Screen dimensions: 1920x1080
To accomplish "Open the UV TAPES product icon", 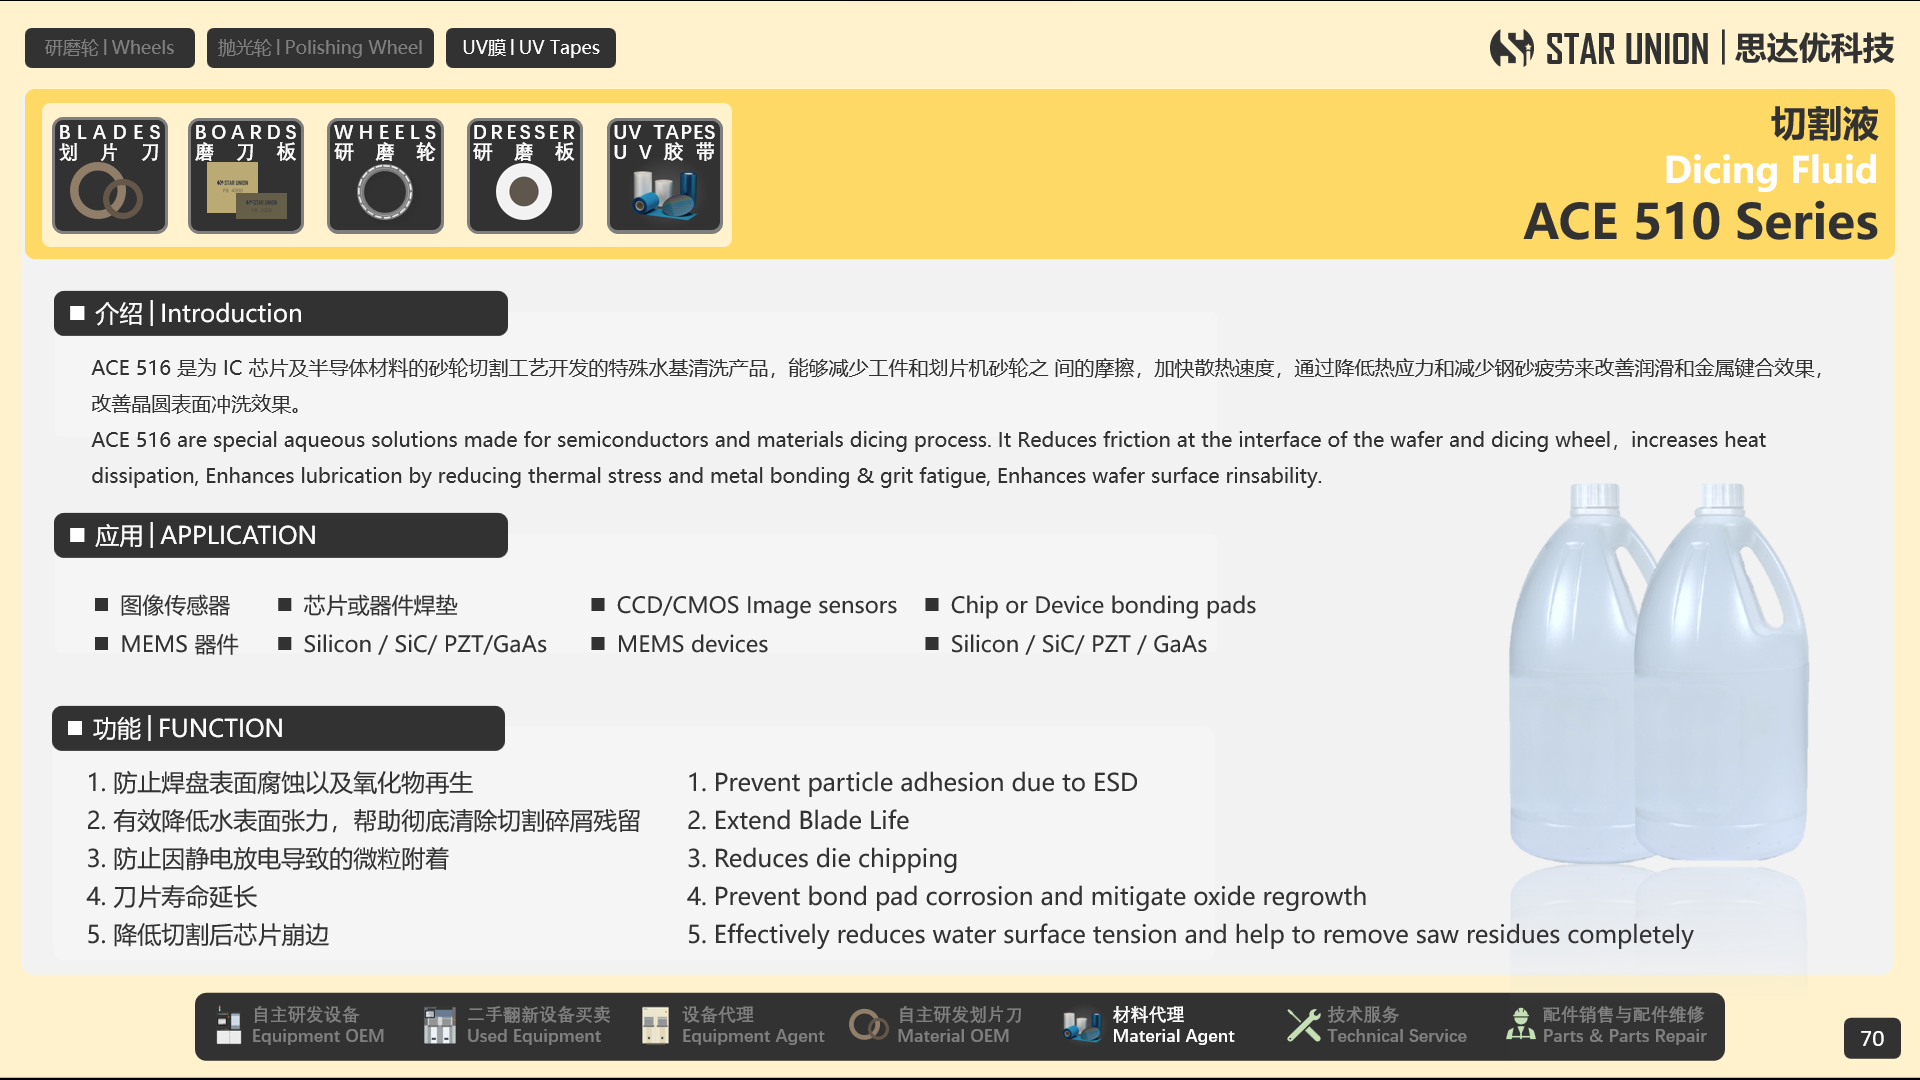I will pyautogui.click(x=665, y=176).
